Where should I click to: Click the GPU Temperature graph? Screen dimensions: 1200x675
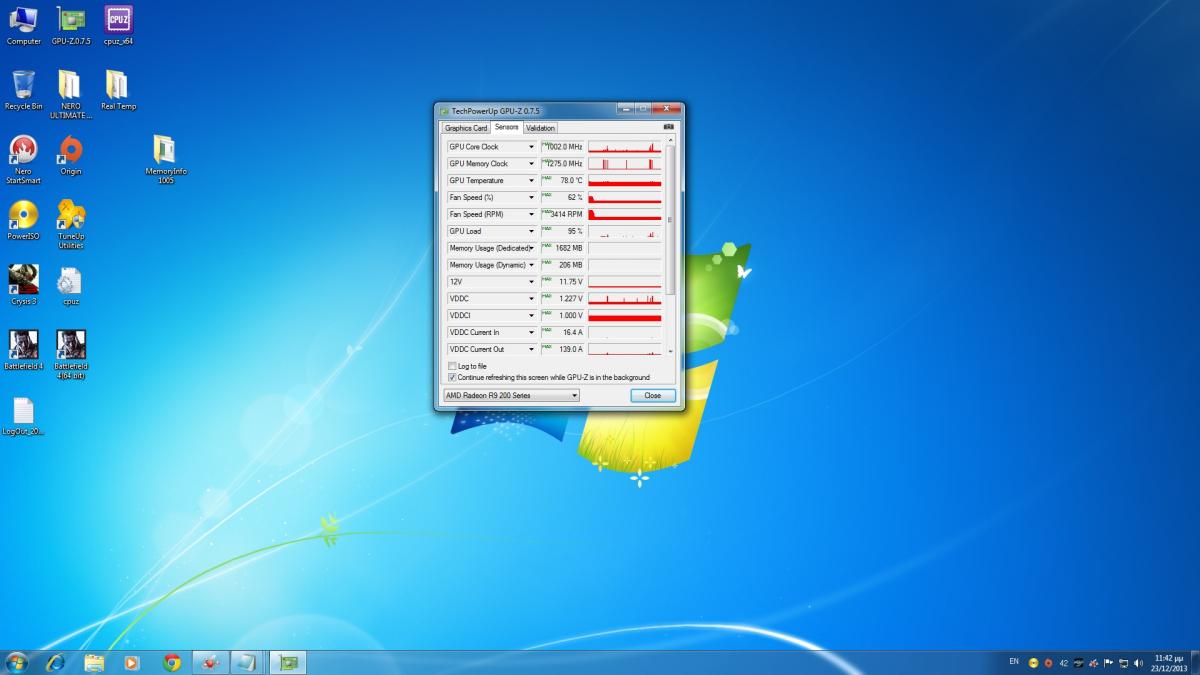click(x=625, y=181)
